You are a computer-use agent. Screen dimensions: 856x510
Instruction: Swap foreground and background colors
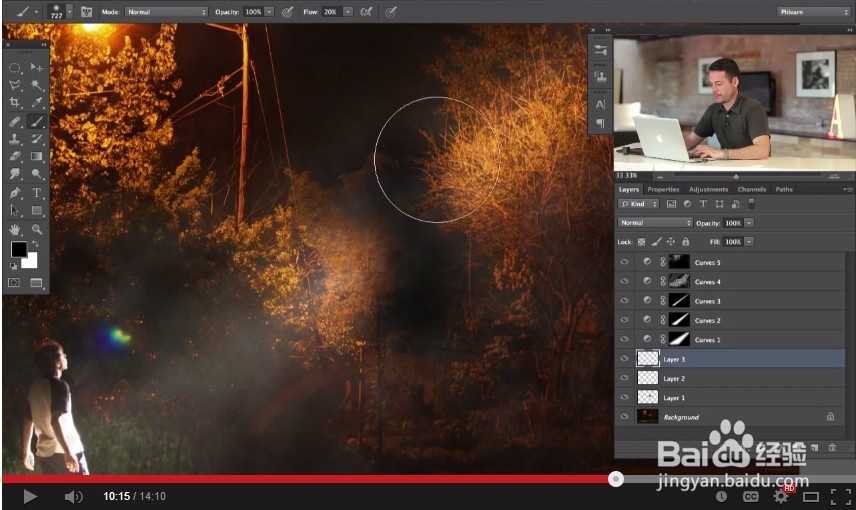click(35, 244)
